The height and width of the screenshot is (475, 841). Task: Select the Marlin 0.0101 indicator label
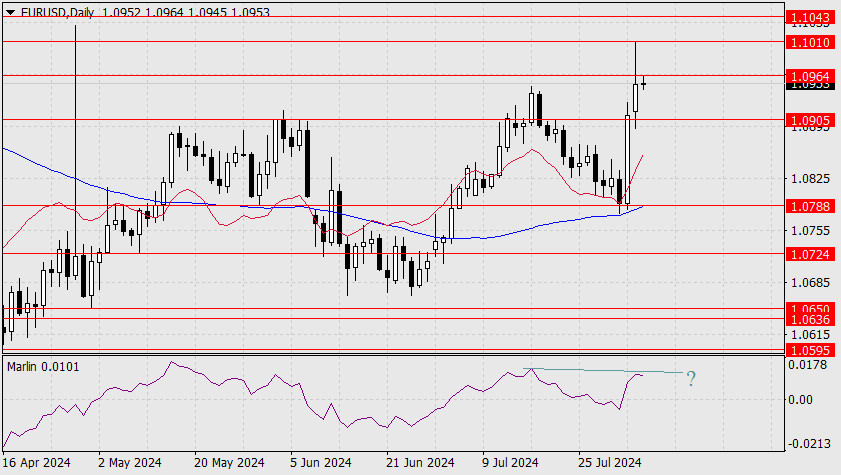(43, 367)
